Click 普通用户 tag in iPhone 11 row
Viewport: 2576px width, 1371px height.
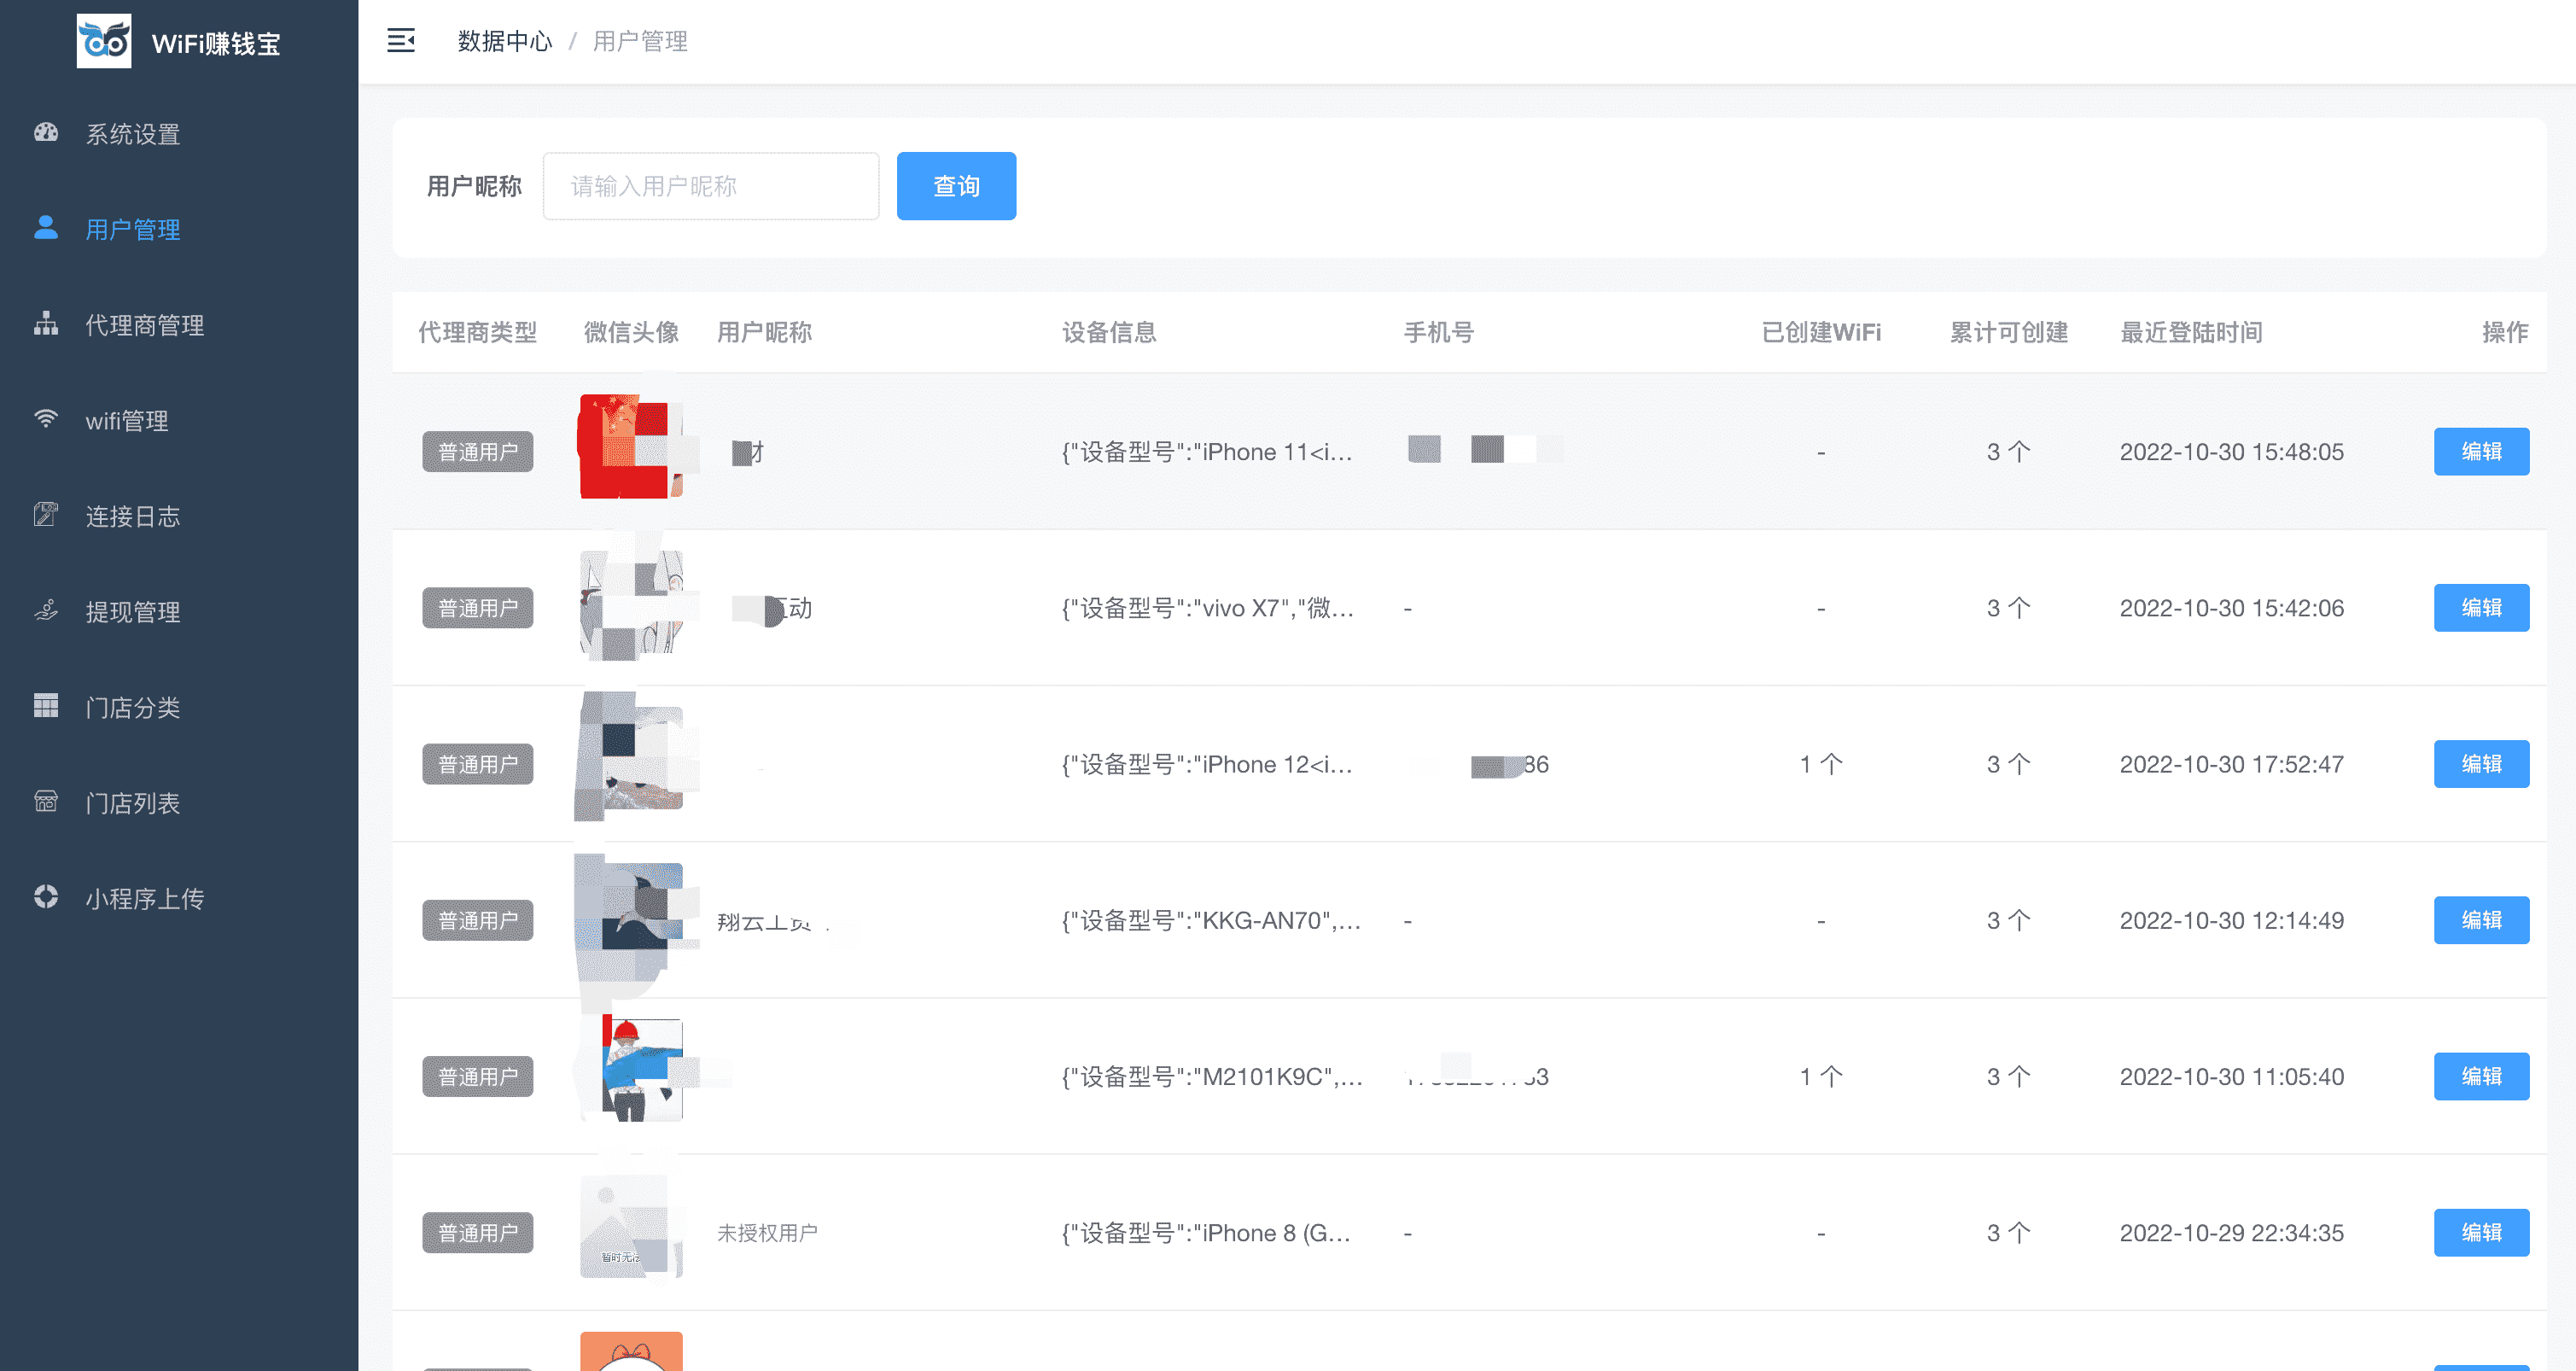click(x=478, y=452)
